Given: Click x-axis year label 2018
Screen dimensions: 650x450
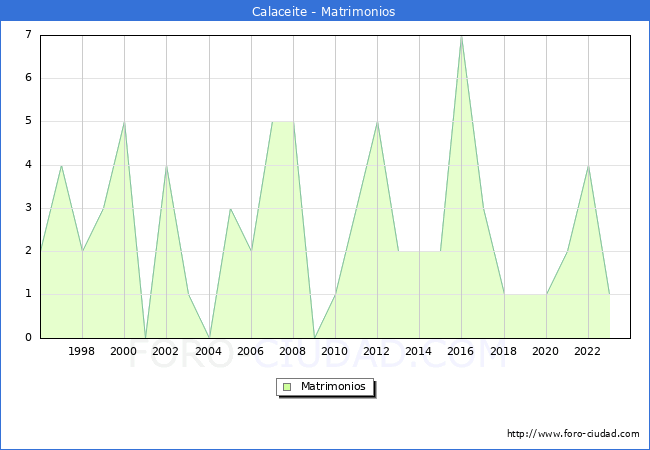Looking at the screenshot, I should (504, 351).
